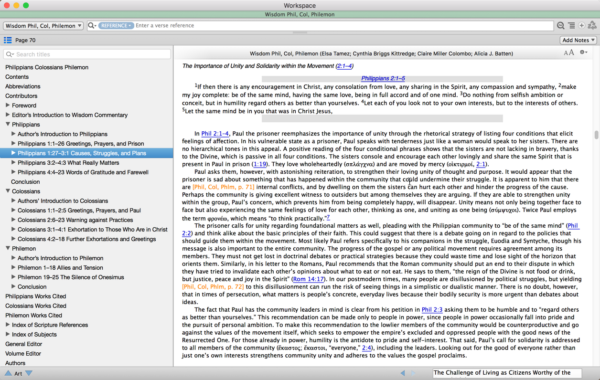
Task: Follow the 1:19 scripture link
Action: [x=260, y=164]
